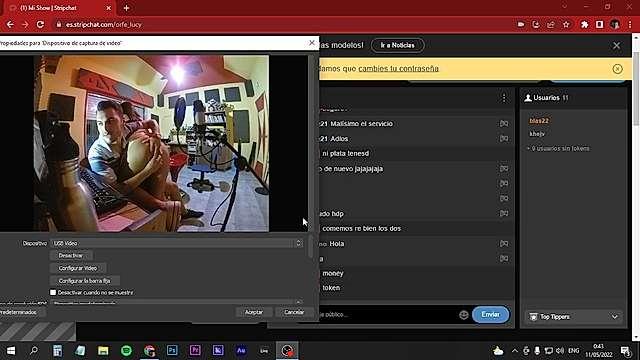Open Chrome from the taskbar

tap(149, 351)
